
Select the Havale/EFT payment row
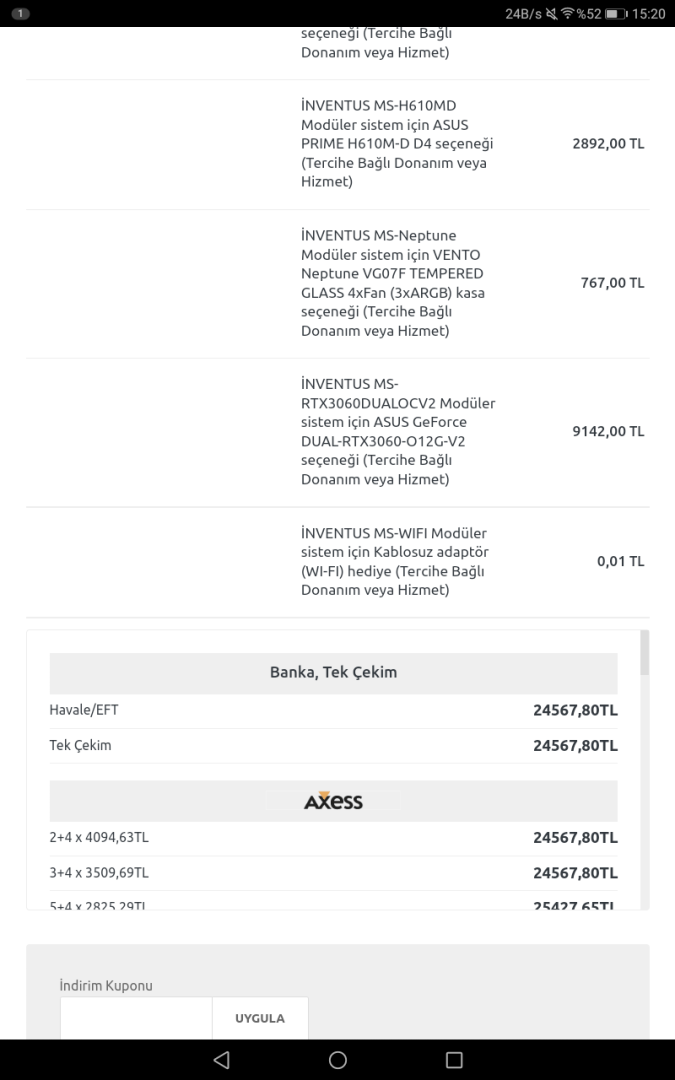333,710
